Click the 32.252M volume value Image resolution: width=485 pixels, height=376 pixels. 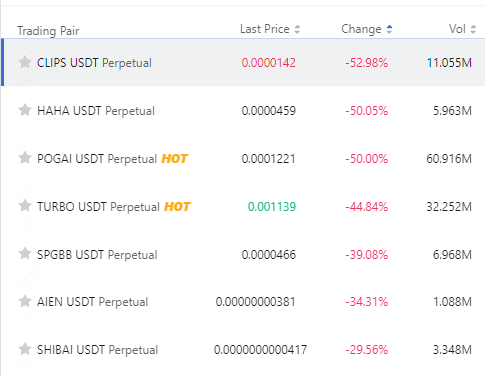pos(449,207)
